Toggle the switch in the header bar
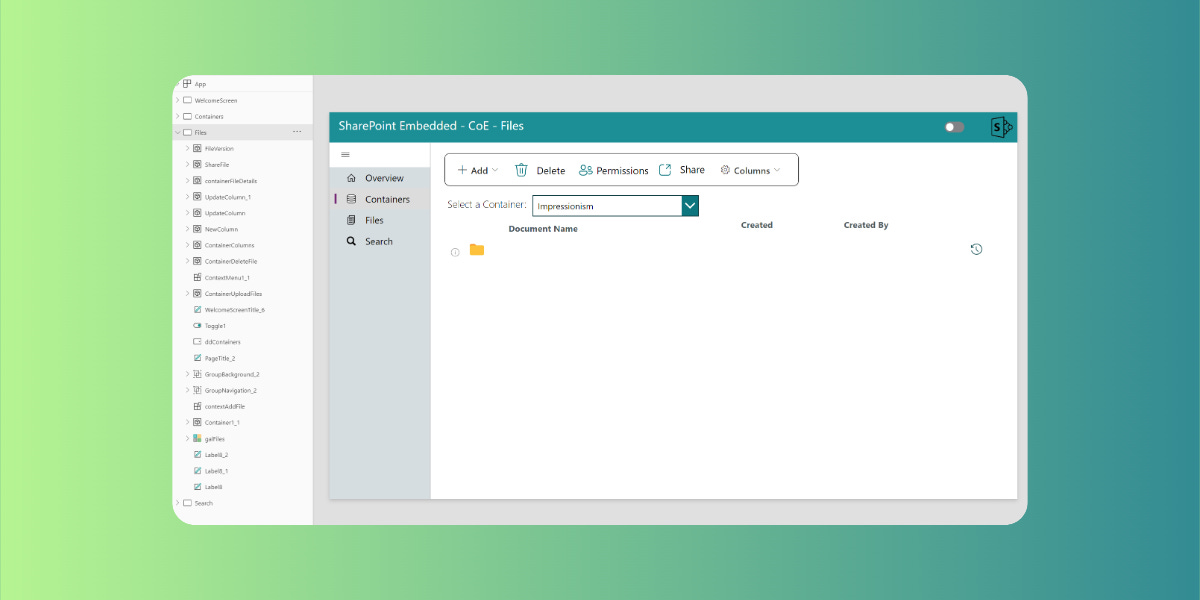The width and height of the screenshot is (1200, 600). tap(954, 127)
